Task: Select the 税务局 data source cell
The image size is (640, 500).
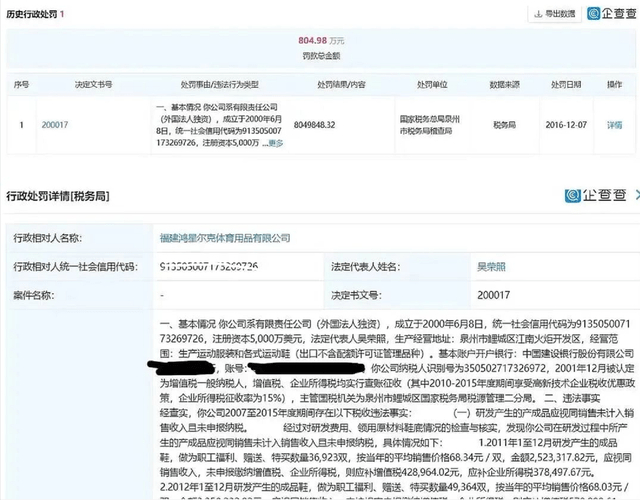Action: point(504,125)
